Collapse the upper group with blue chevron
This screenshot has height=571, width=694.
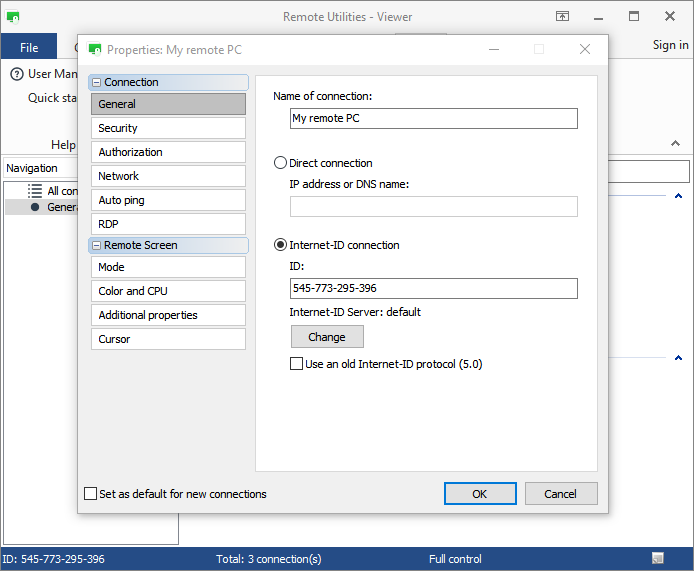[x=678, y=195]
